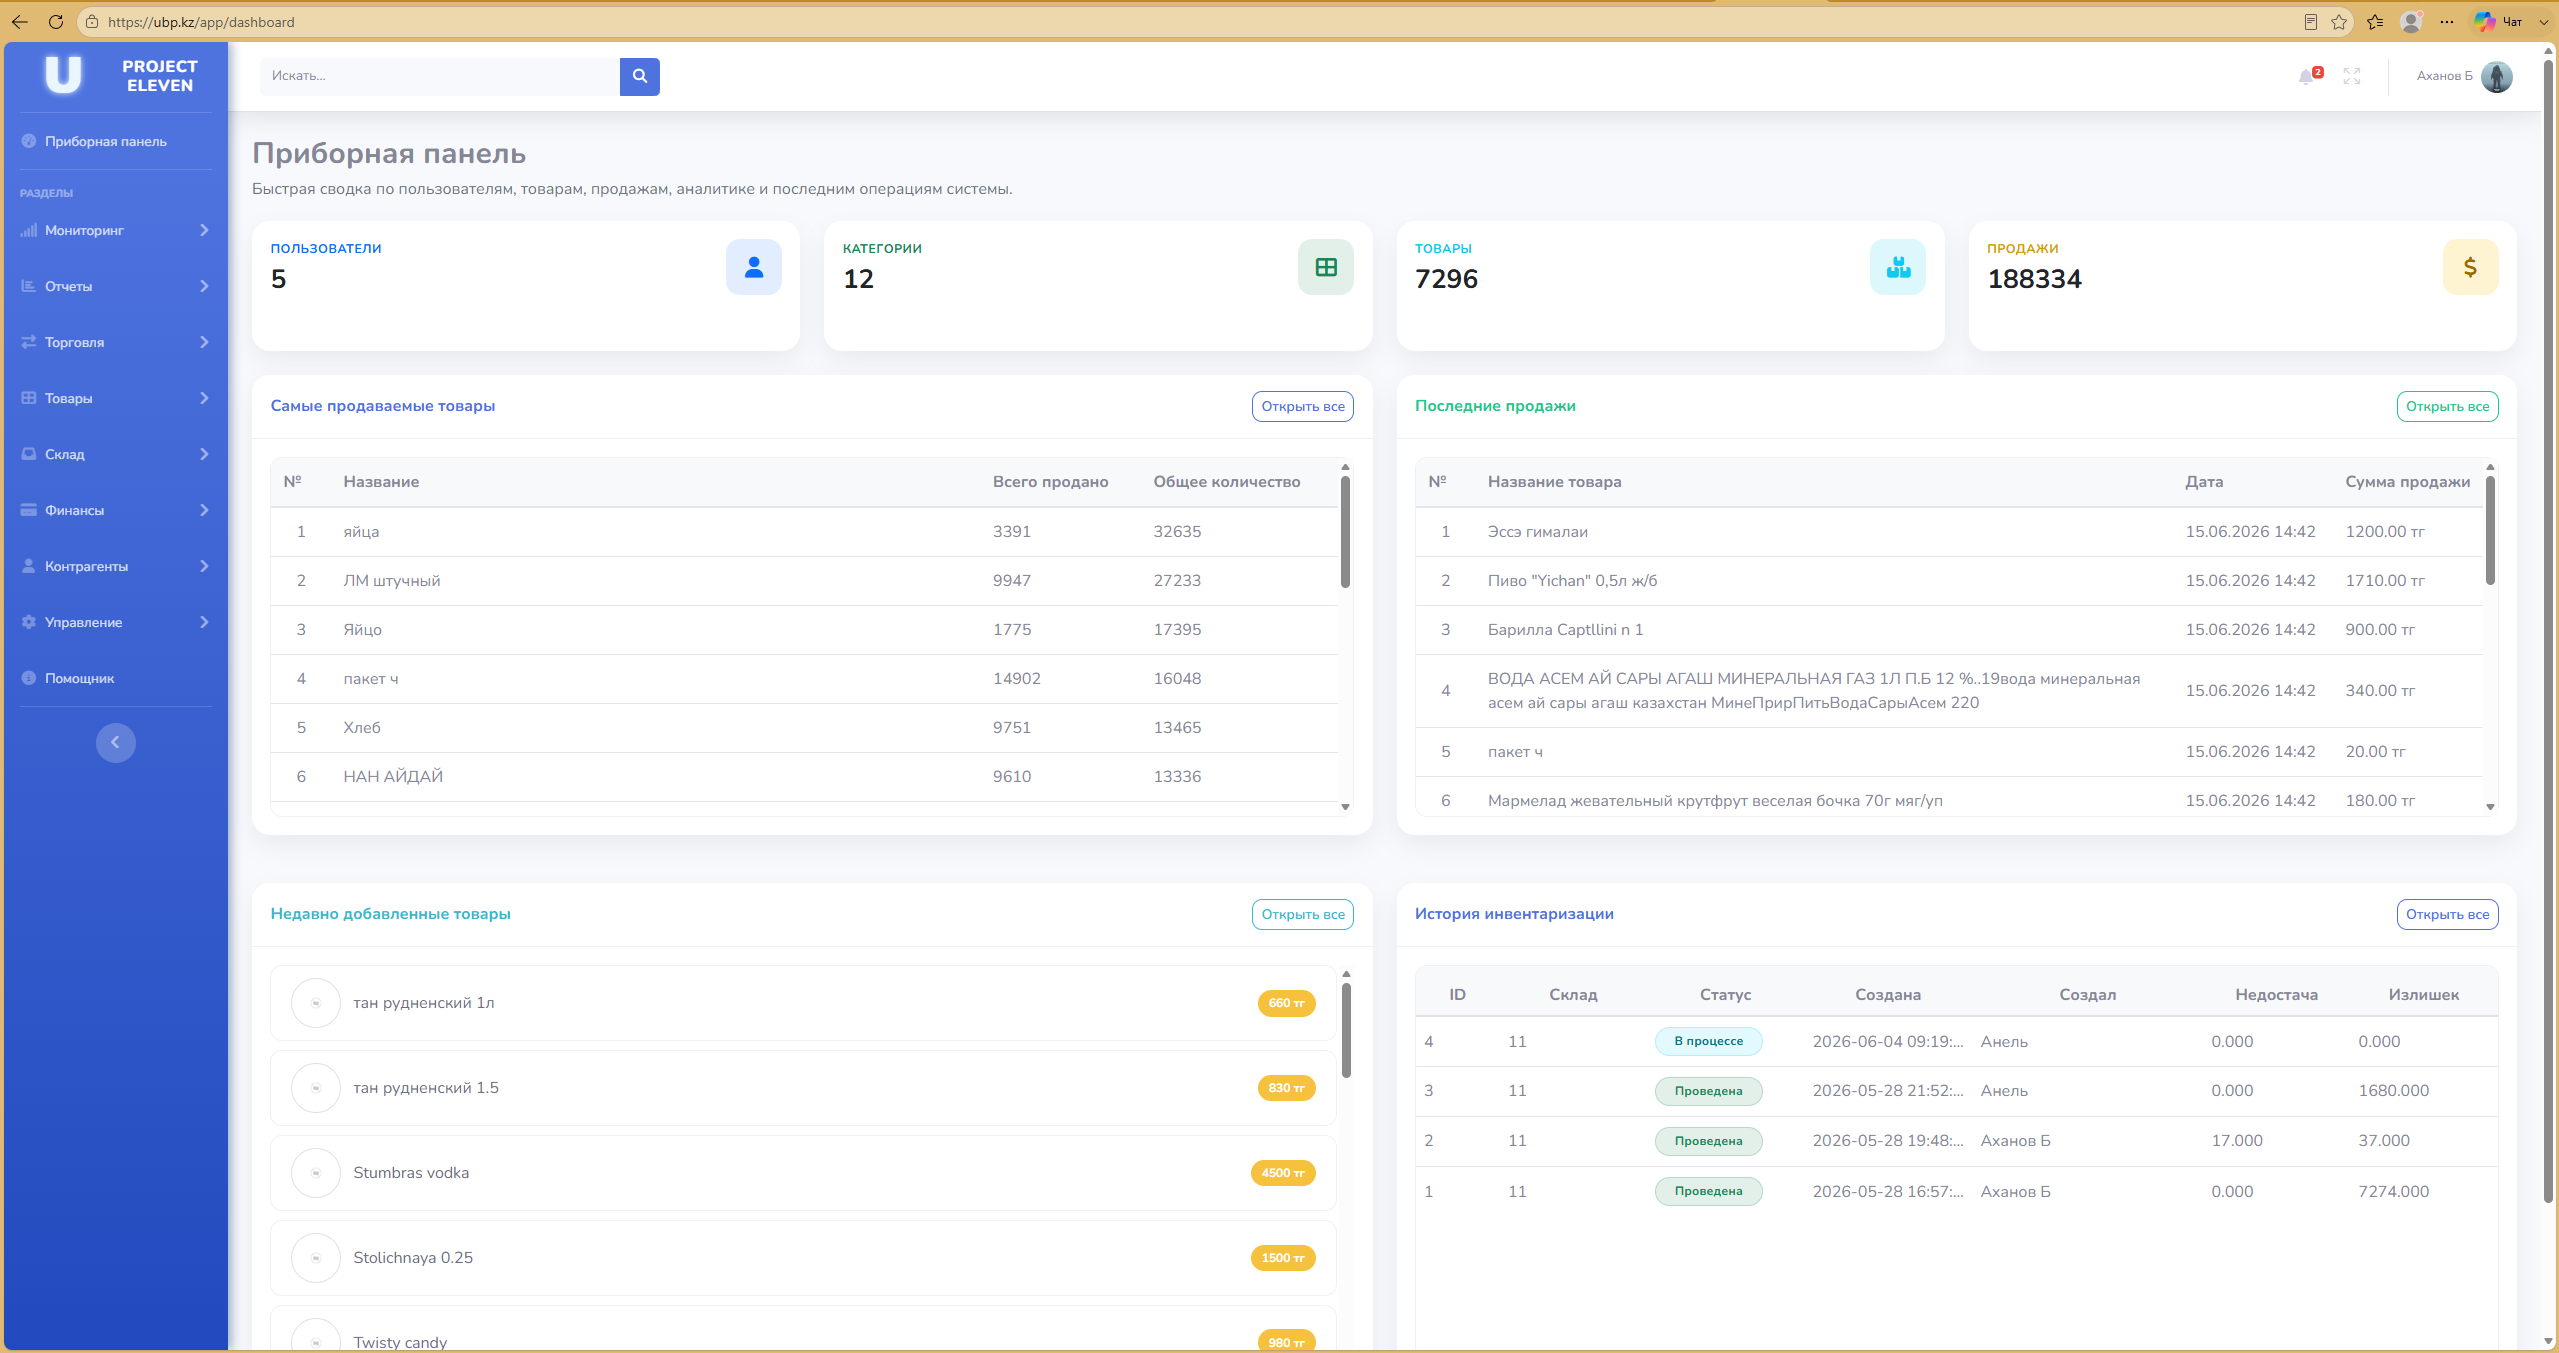
Task: Click the Categories card grid icon
Action: [x=1326, y=267]
